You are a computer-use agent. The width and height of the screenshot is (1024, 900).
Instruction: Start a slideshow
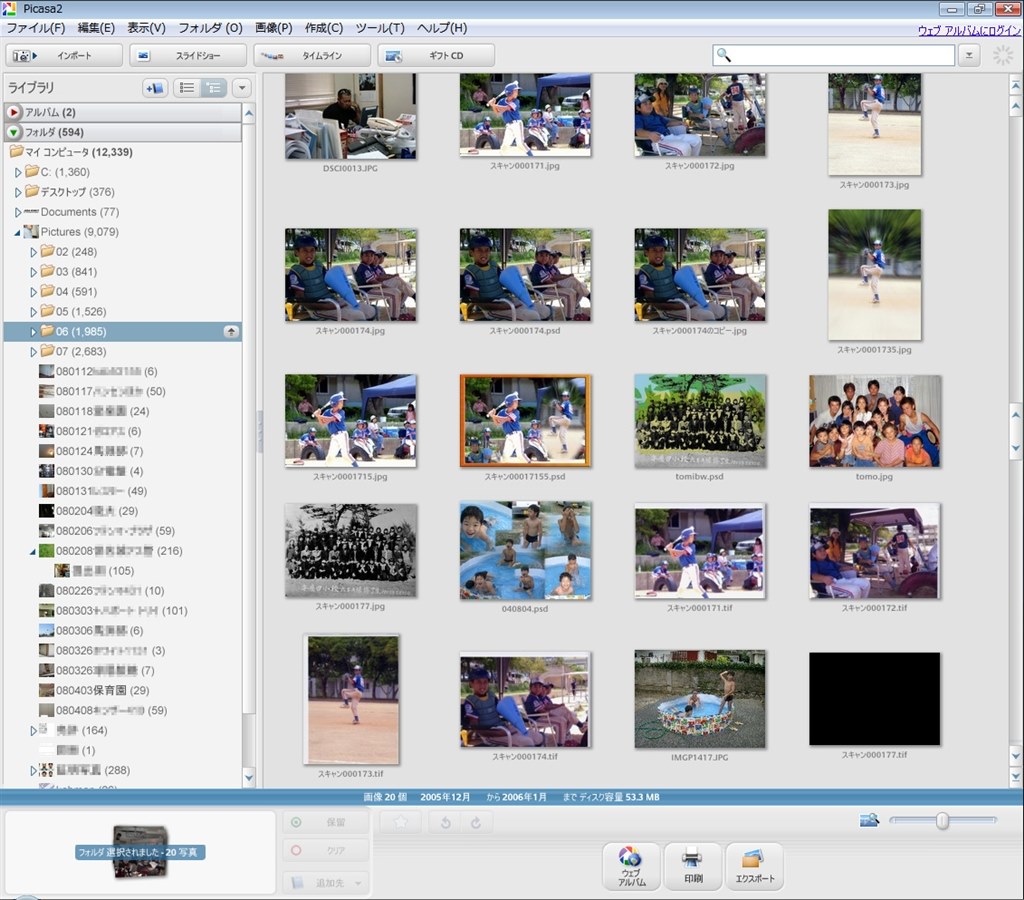(190, 55)
